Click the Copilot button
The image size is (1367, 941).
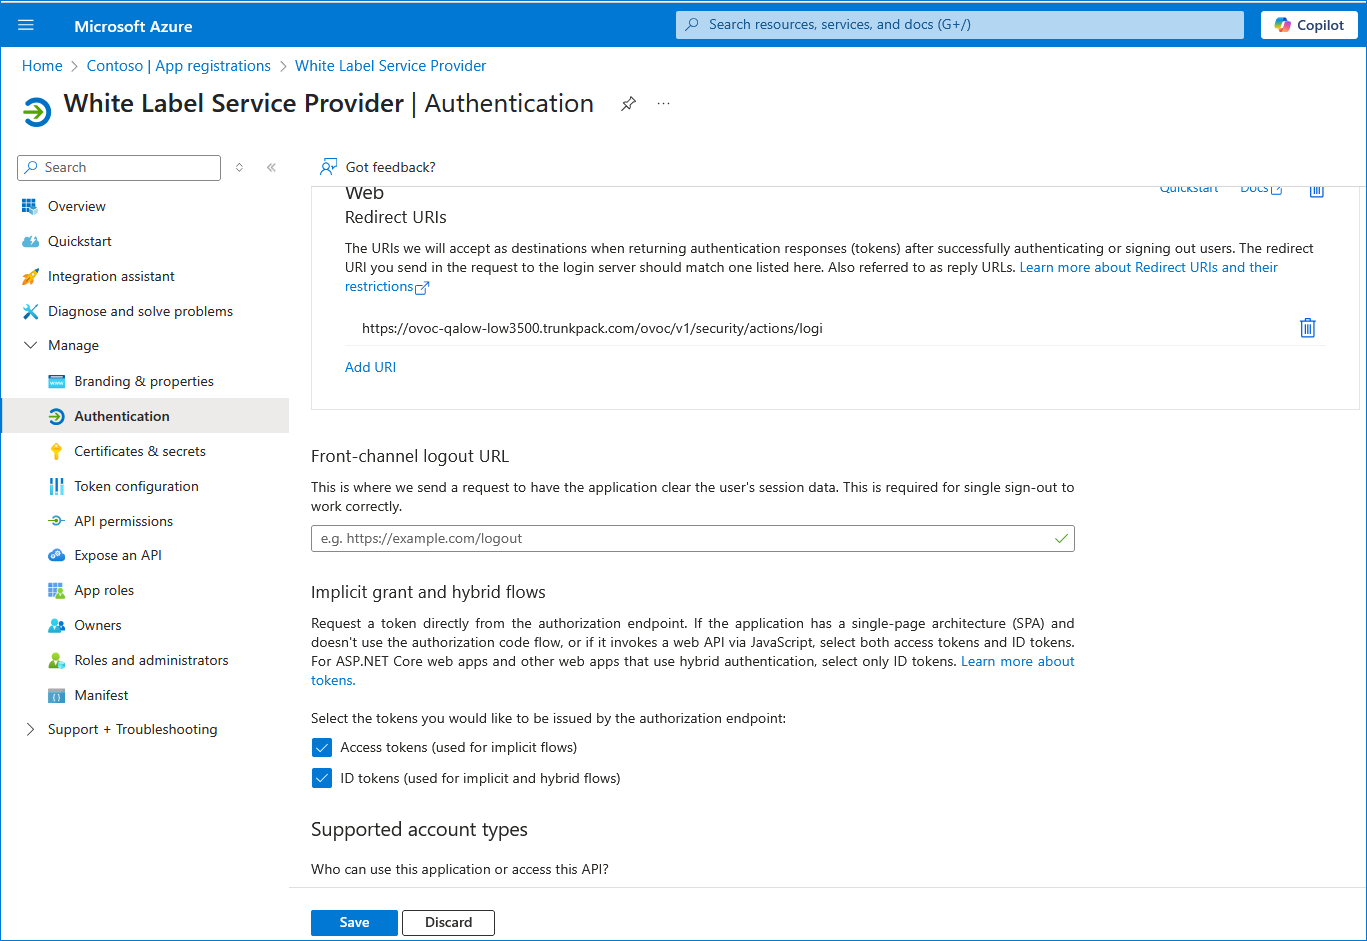1308,25
